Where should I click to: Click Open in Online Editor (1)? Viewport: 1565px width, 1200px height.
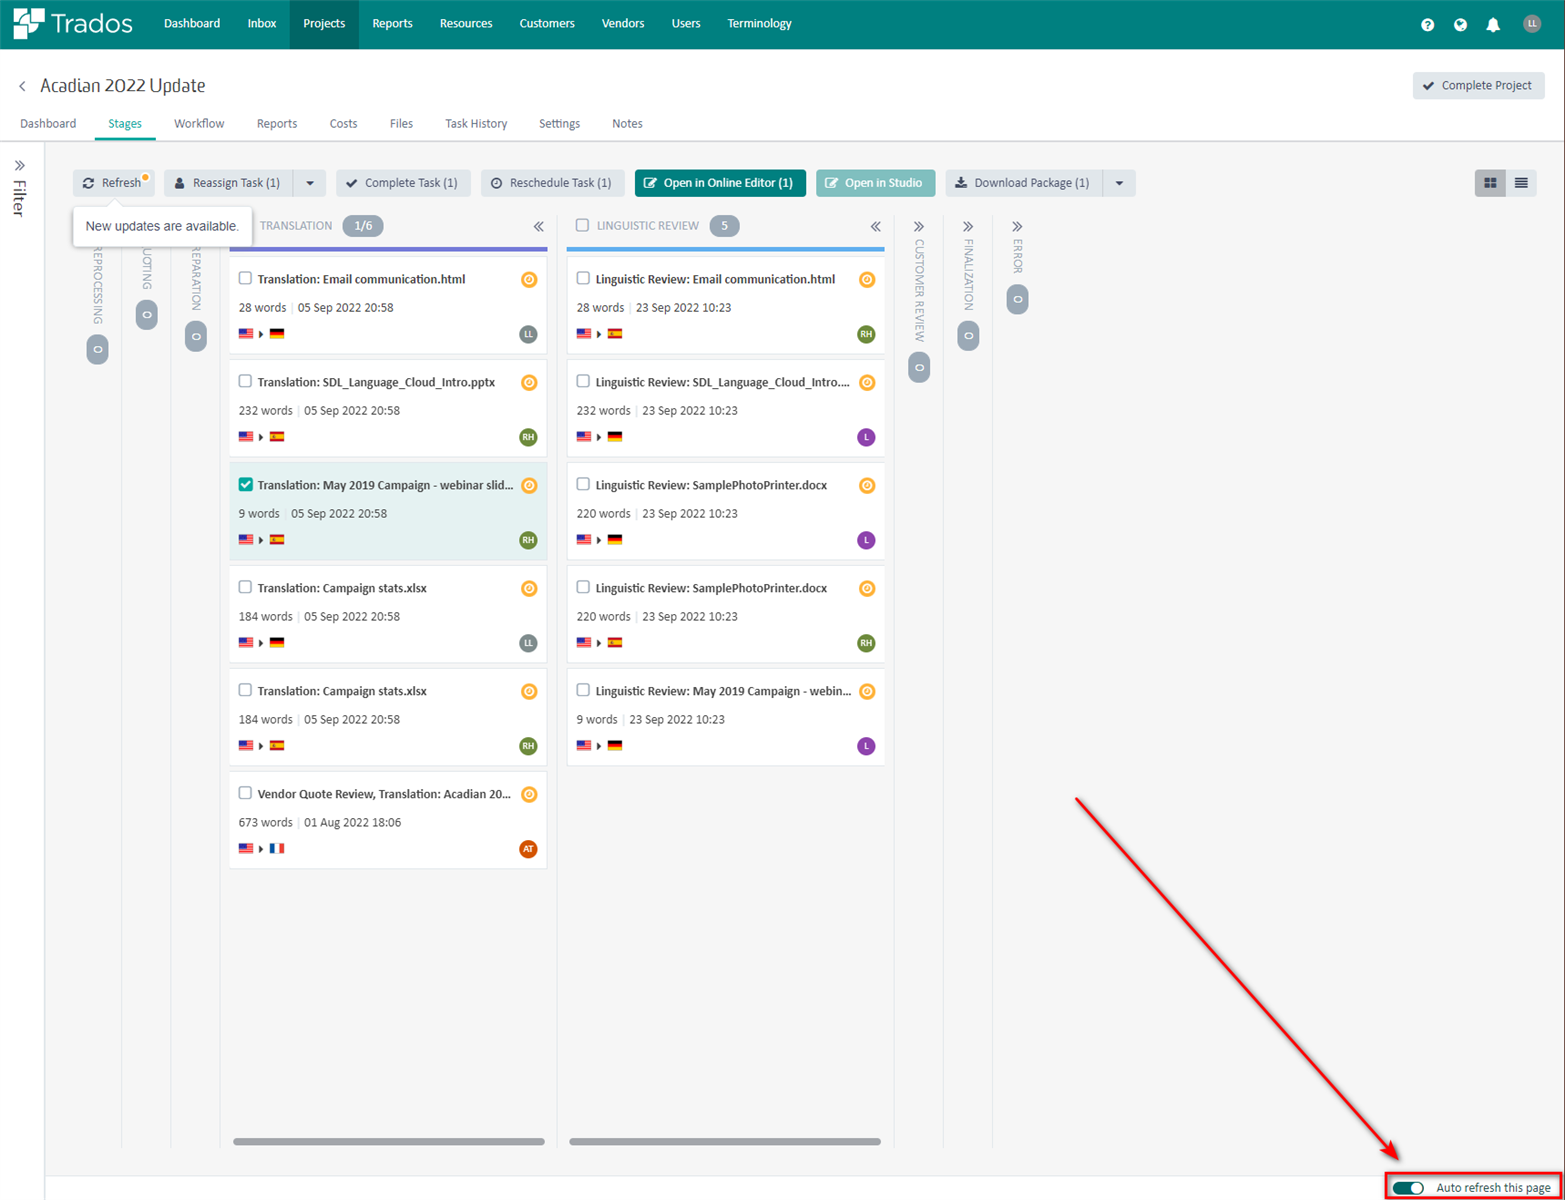click(x=720, y=183)
